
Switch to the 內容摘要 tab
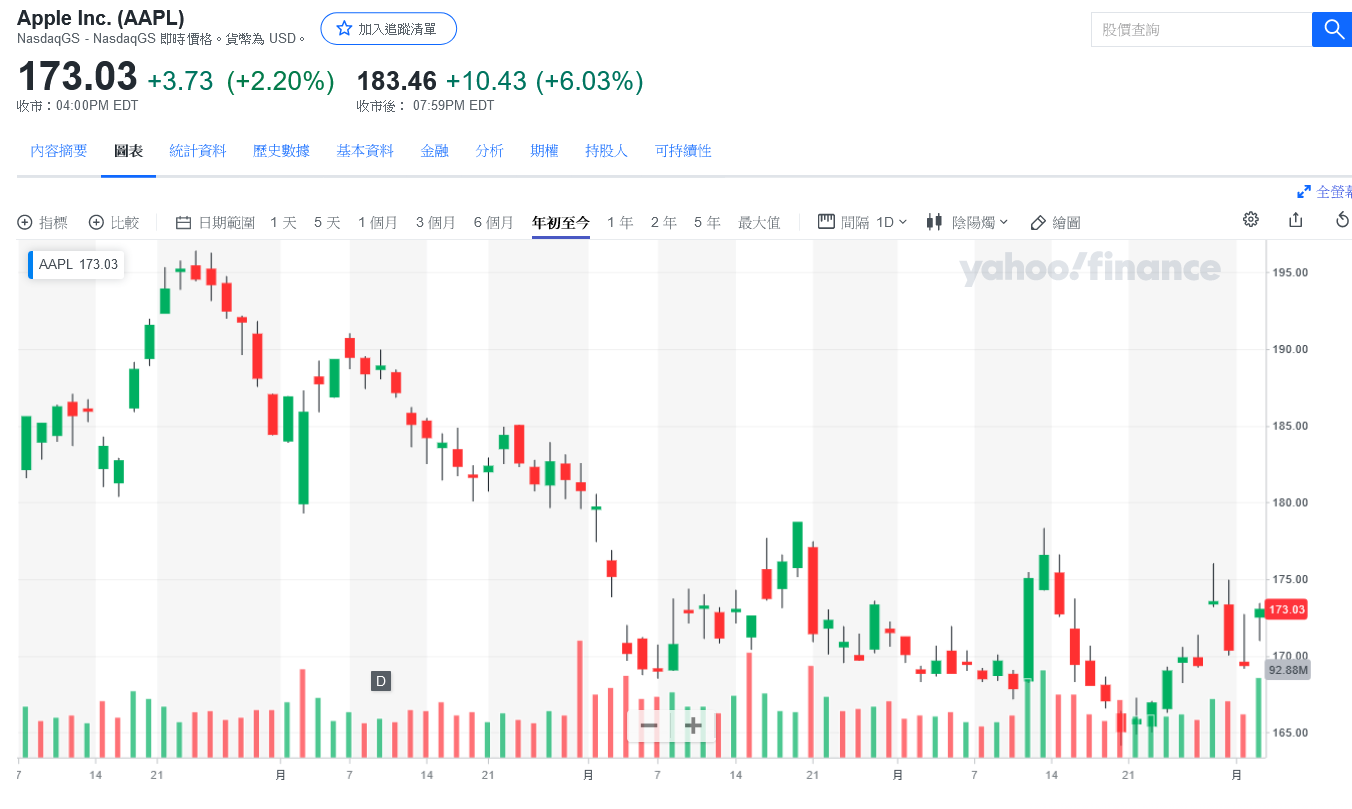pyautogui.click(x=59, y=151)
